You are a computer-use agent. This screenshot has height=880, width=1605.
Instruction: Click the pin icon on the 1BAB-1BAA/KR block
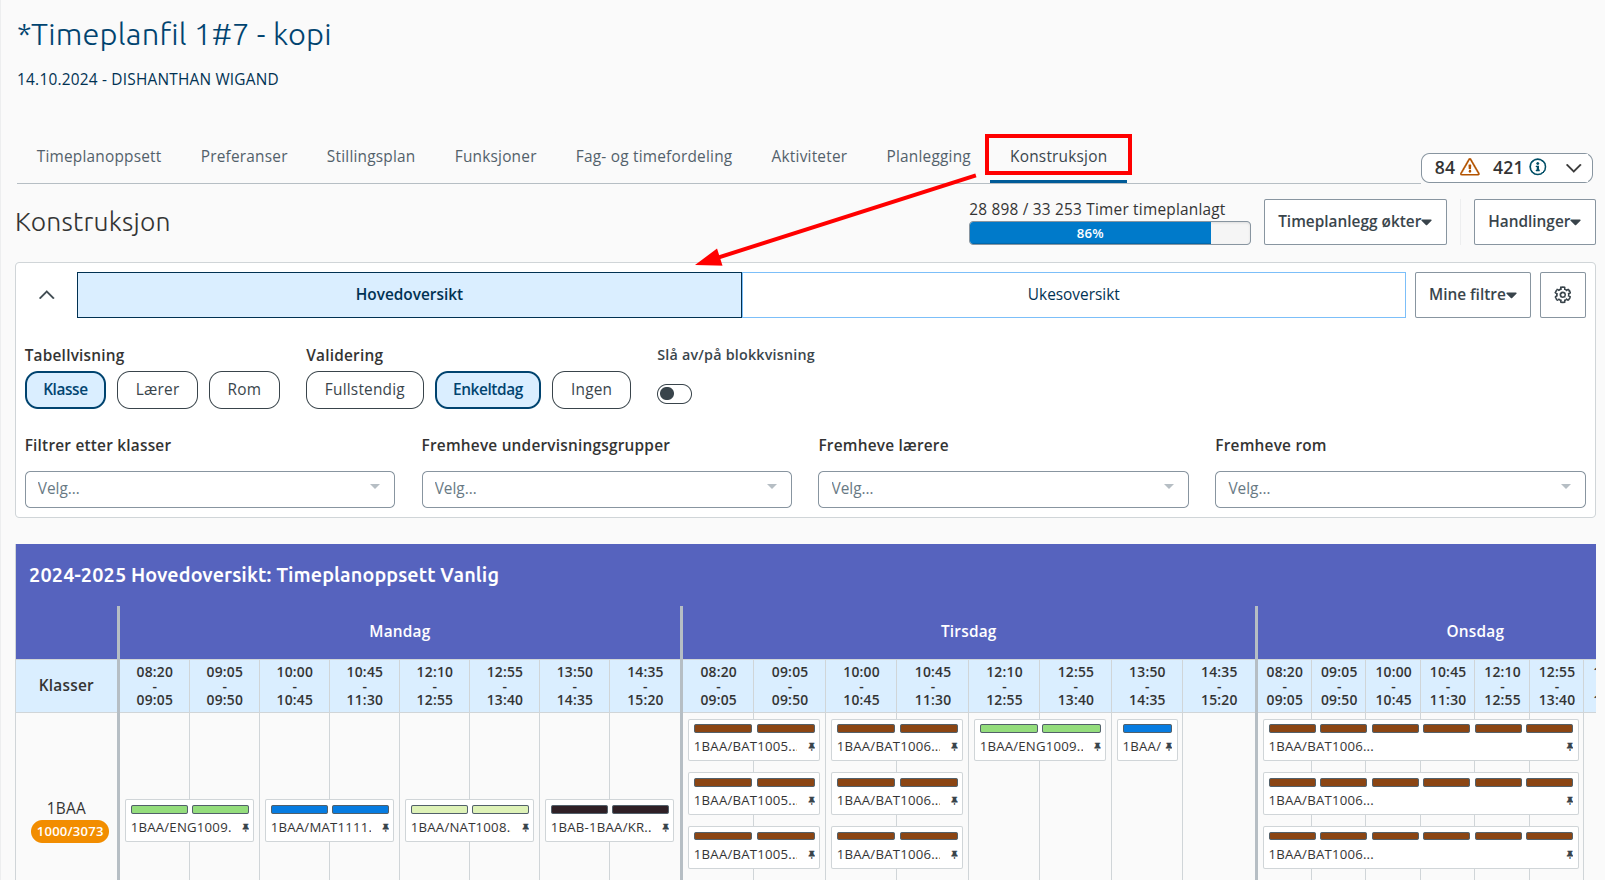click(x=665, y=828)
